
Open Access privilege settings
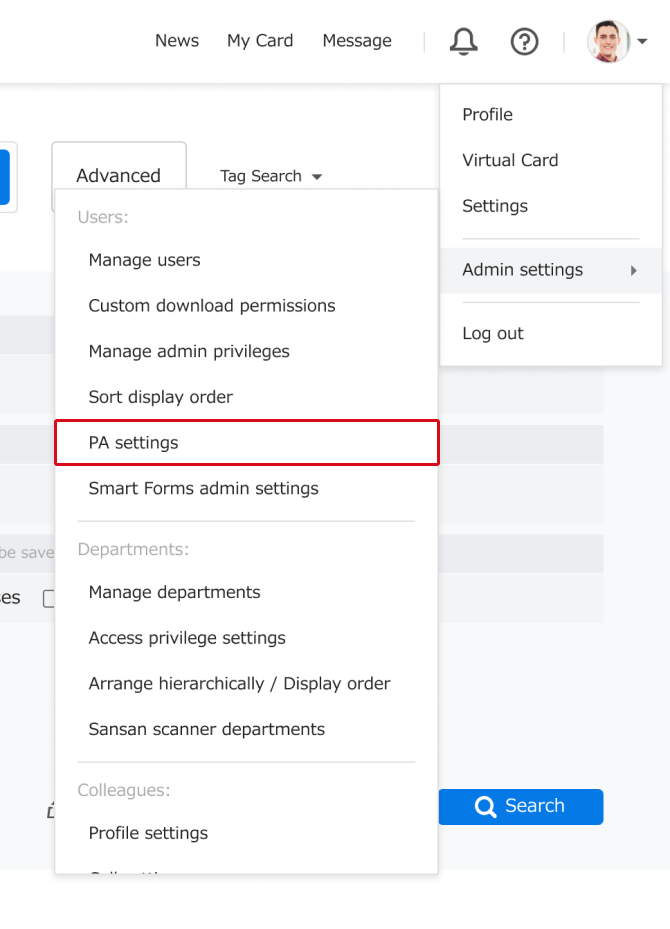[x=246, y=638]
